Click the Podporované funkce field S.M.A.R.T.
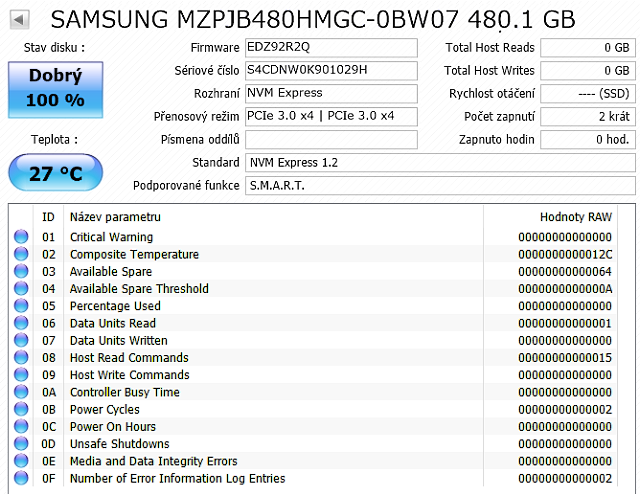Viewport: 640px width, 494px height. pos(440,186)
